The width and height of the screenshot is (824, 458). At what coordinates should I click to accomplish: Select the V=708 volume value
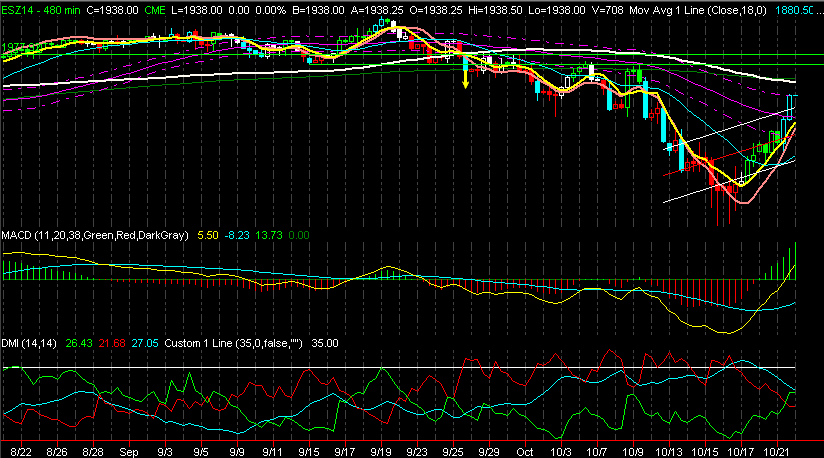(x=607, y=10)
